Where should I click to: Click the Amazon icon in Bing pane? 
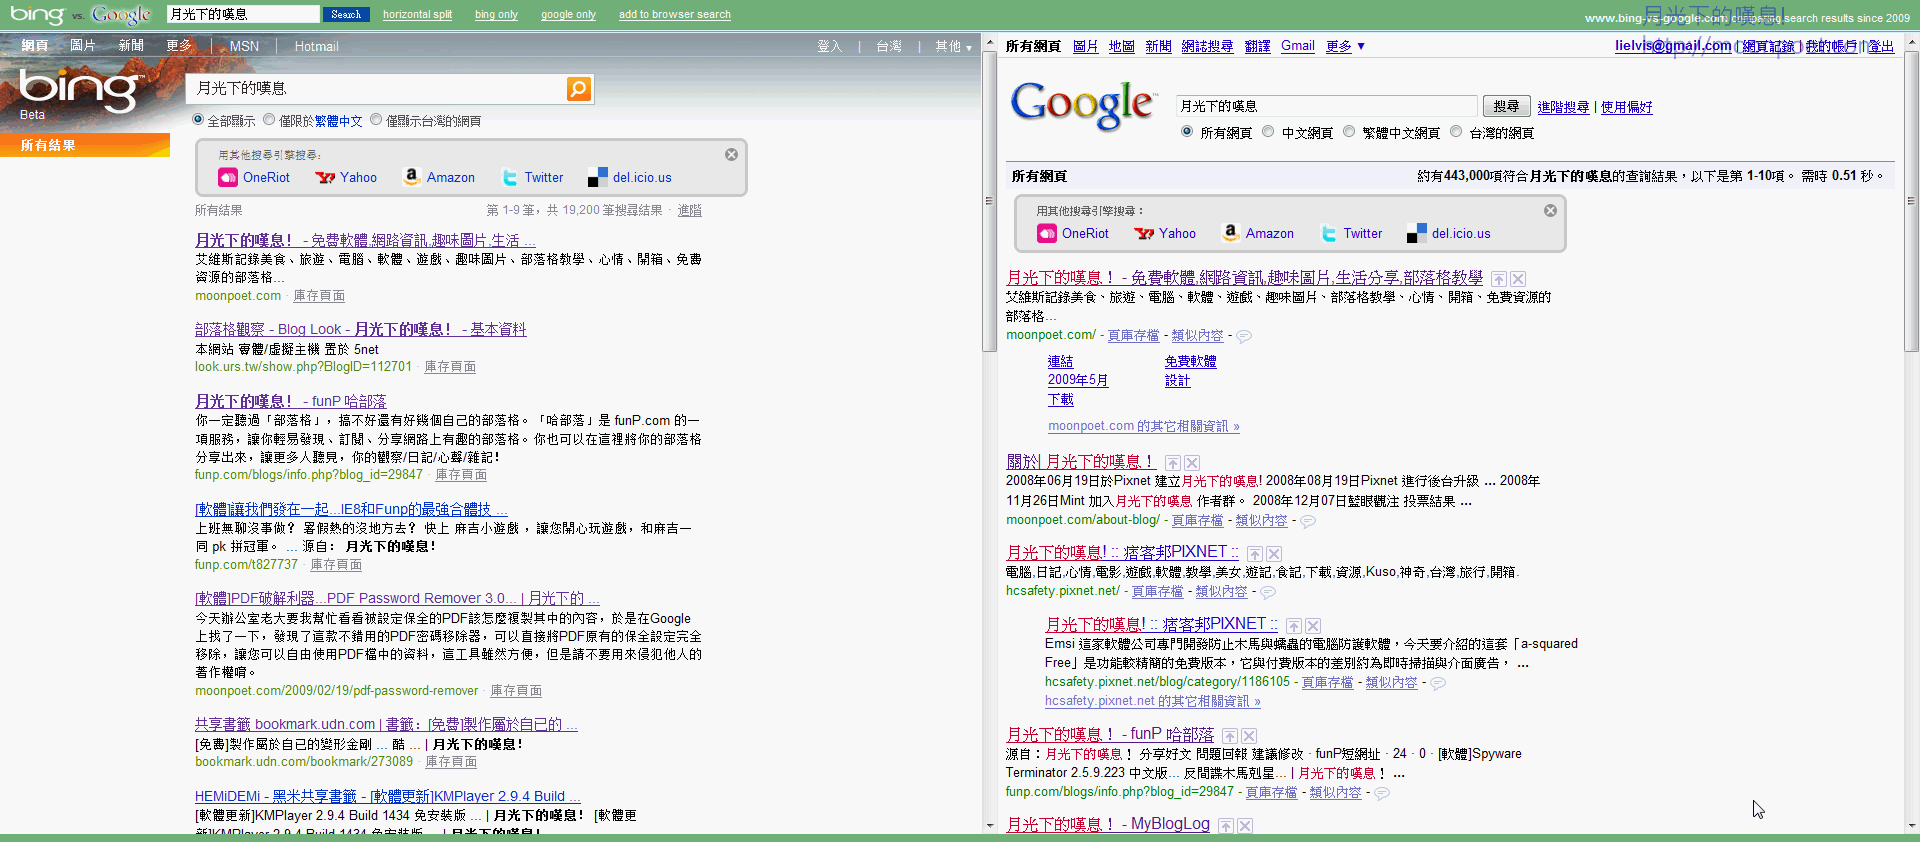pyautogui.click(x=411, y=177)
